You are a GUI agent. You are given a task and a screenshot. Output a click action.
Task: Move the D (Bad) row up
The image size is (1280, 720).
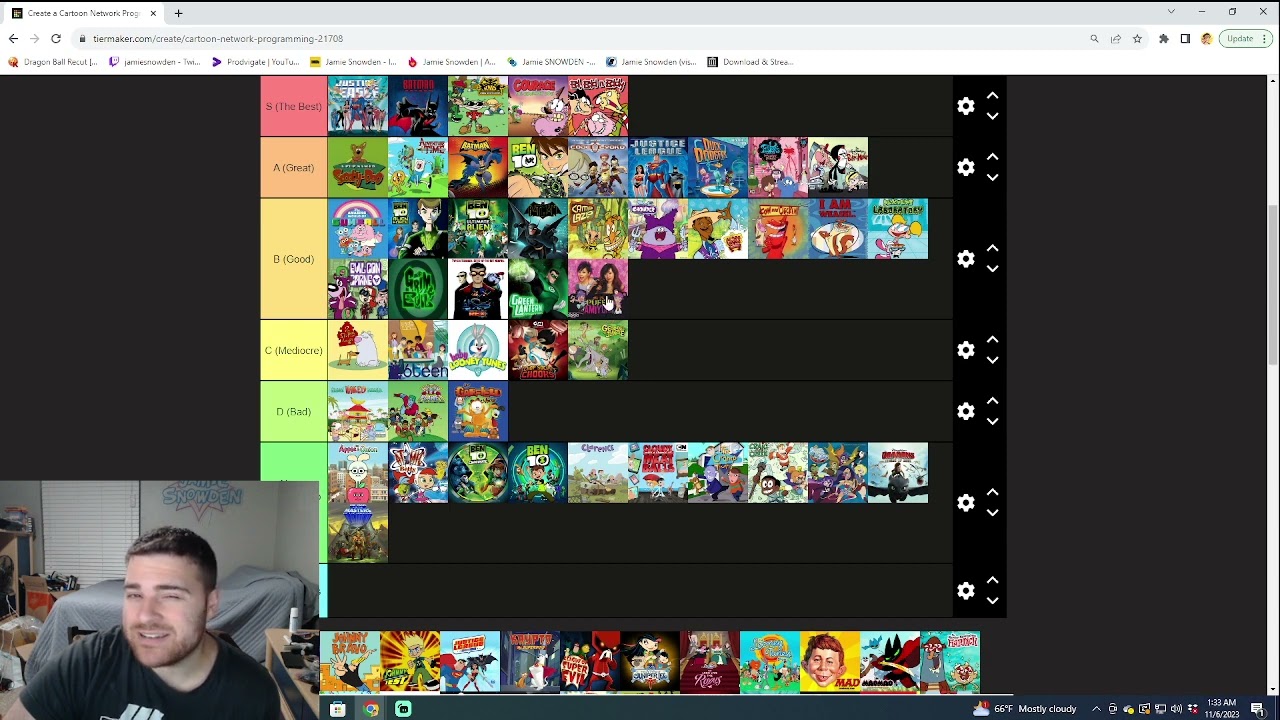pos(992,401)
